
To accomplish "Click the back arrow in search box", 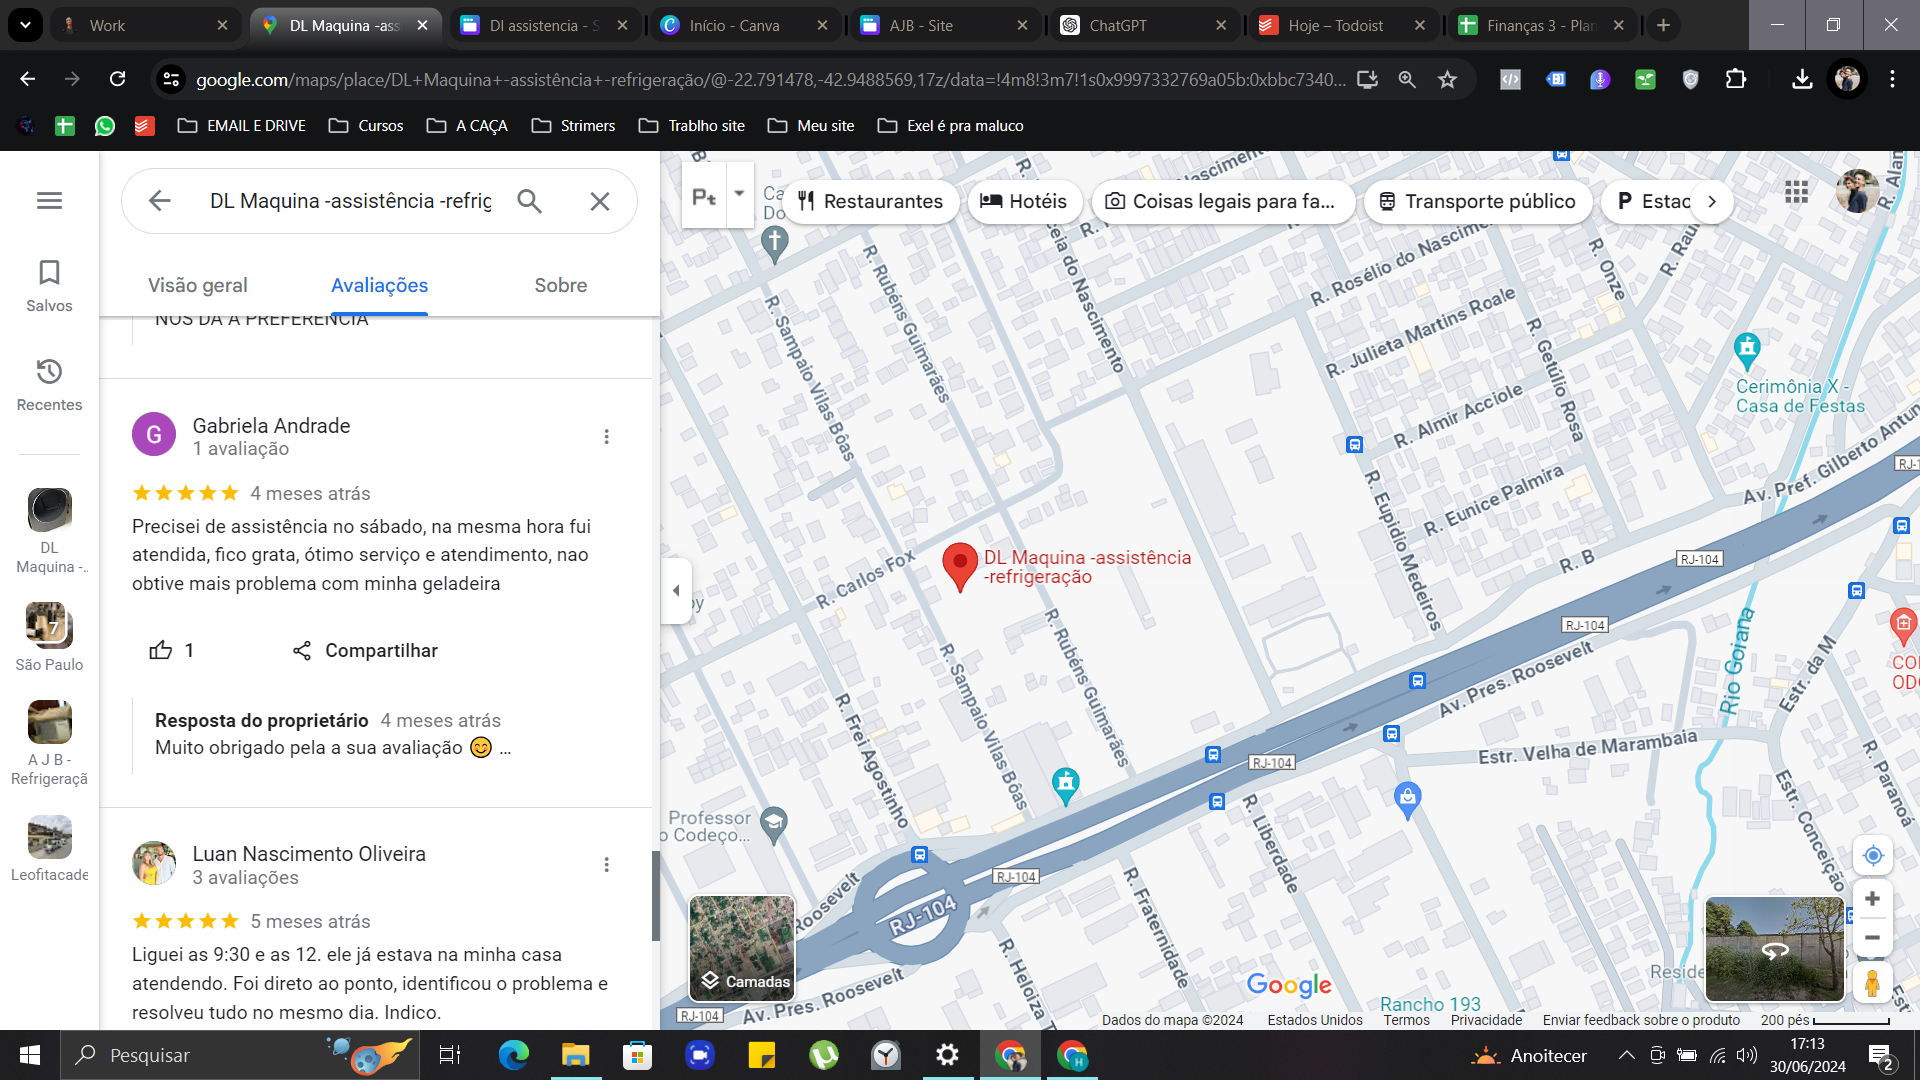I will (x=160, y=201).
